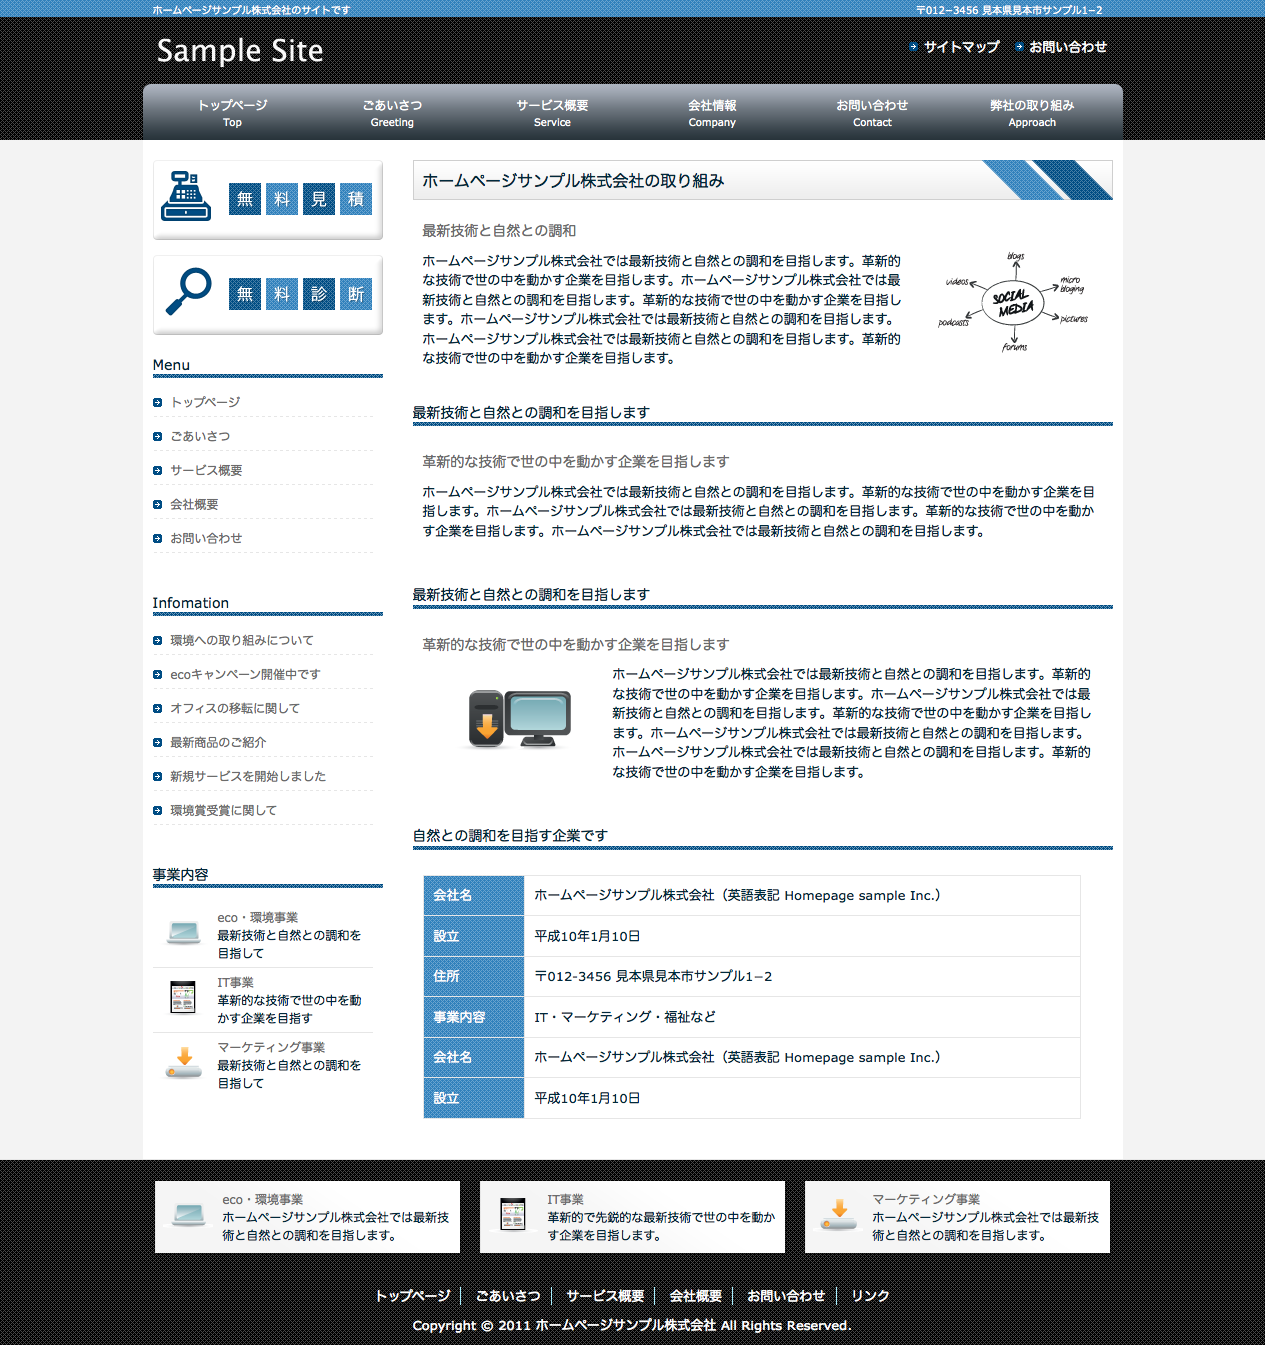Viewport: 1265px width, 1345px height.
Task: Open ecoキャンペーン開催中です information link
Action: [245, 674]
